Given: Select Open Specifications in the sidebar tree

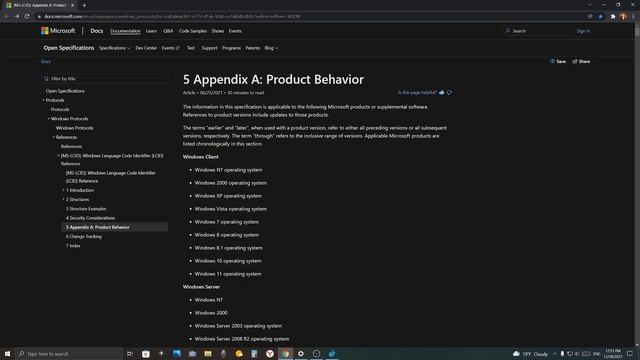Looking at the screenshot, I should tap(65, 91).
